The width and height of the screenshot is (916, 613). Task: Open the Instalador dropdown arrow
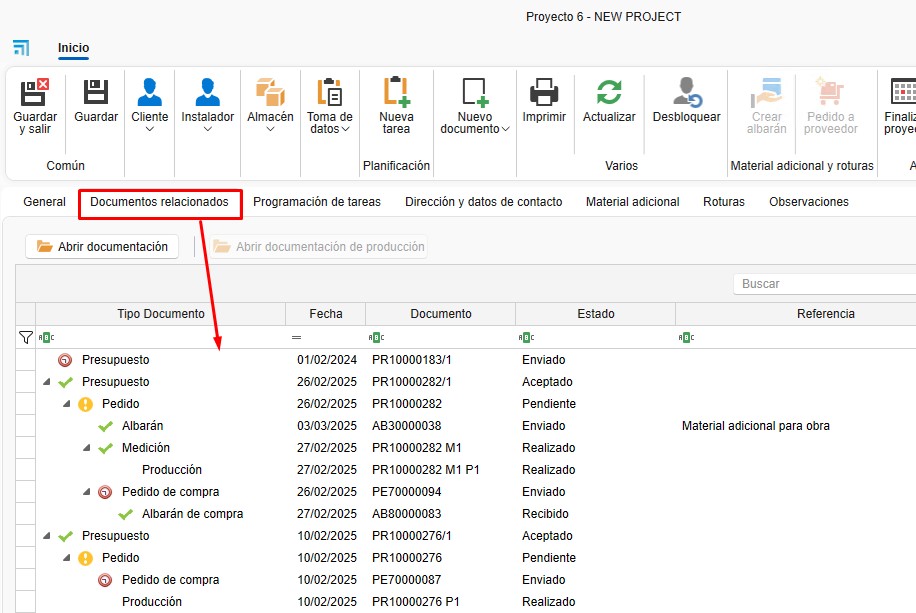pyautogui.click(x=207, y=129)
